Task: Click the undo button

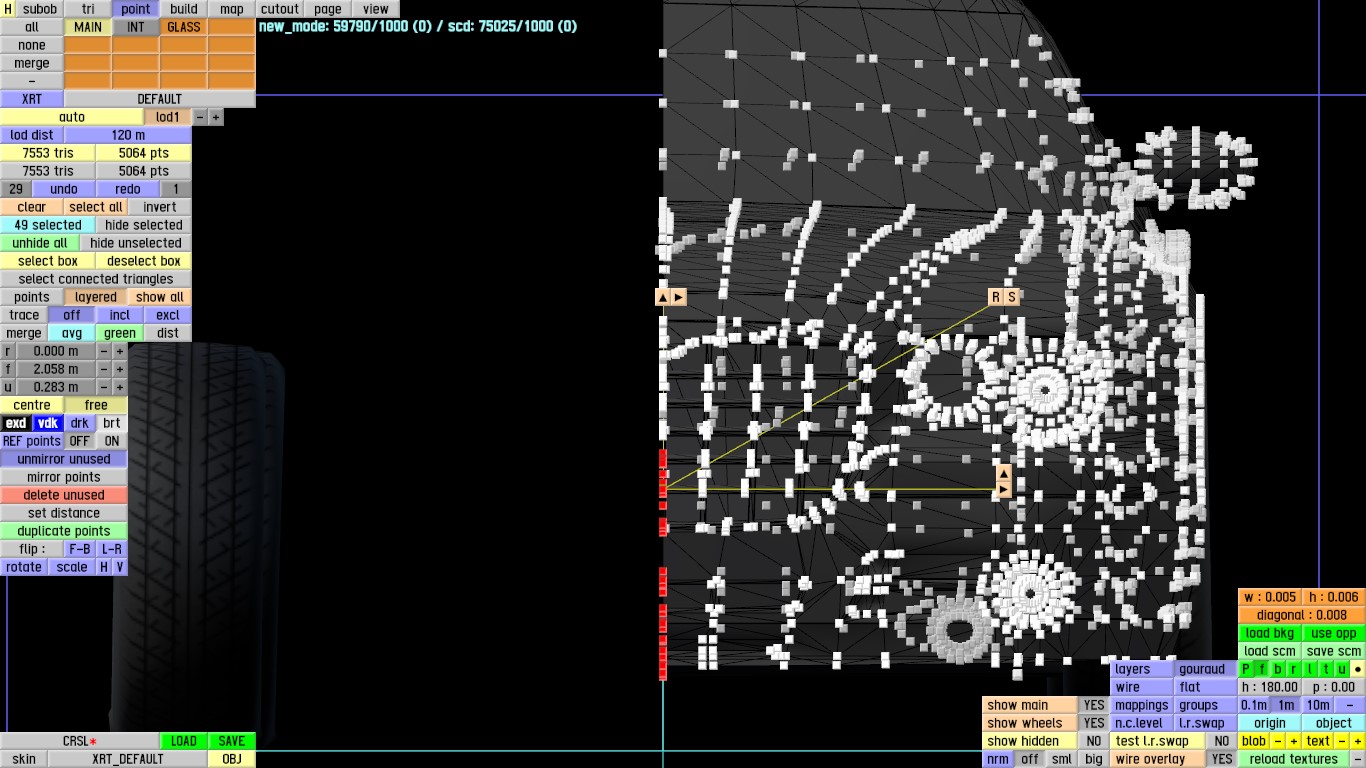Action: [64, 189]
